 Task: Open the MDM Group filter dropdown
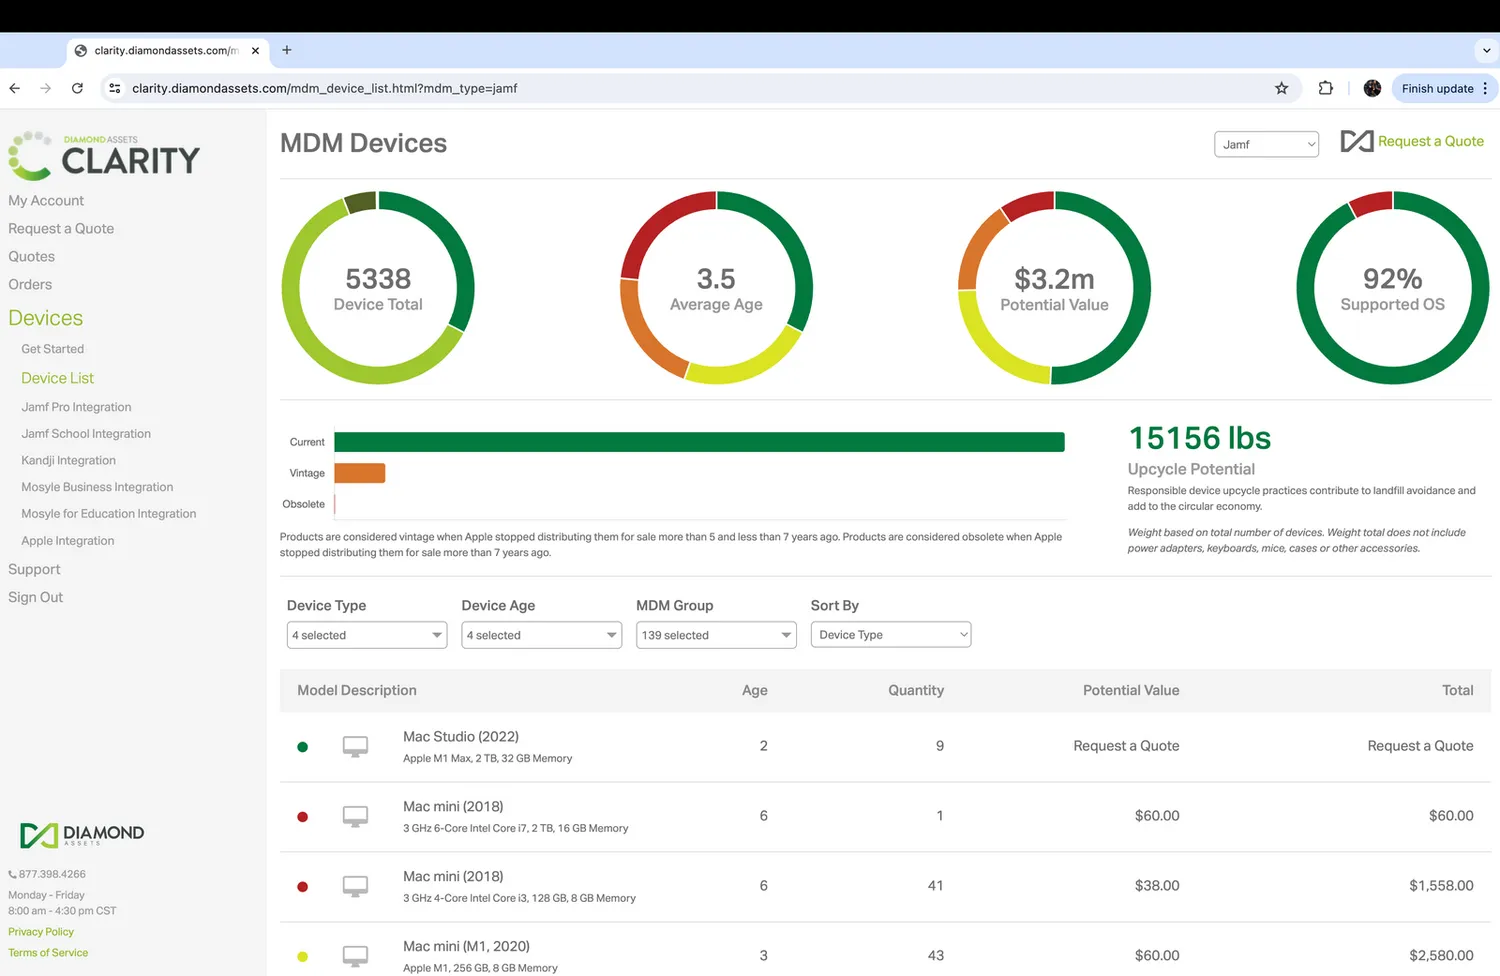click(716, 635)
